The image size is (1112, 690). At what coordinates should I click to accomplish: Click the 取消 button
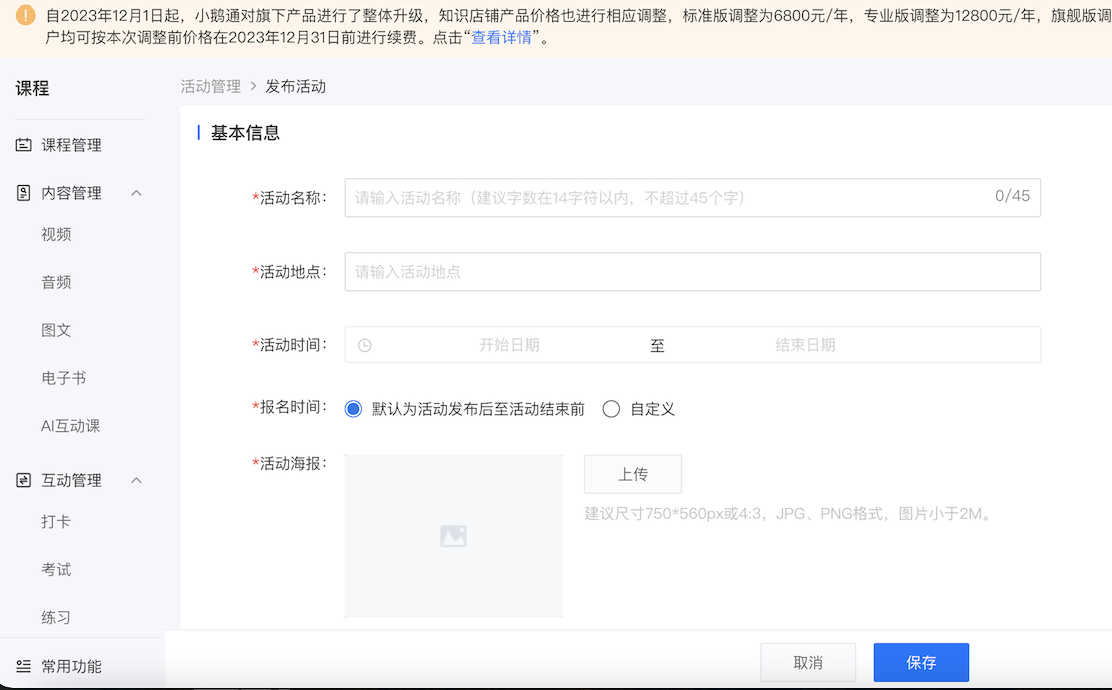click(807, 662)
